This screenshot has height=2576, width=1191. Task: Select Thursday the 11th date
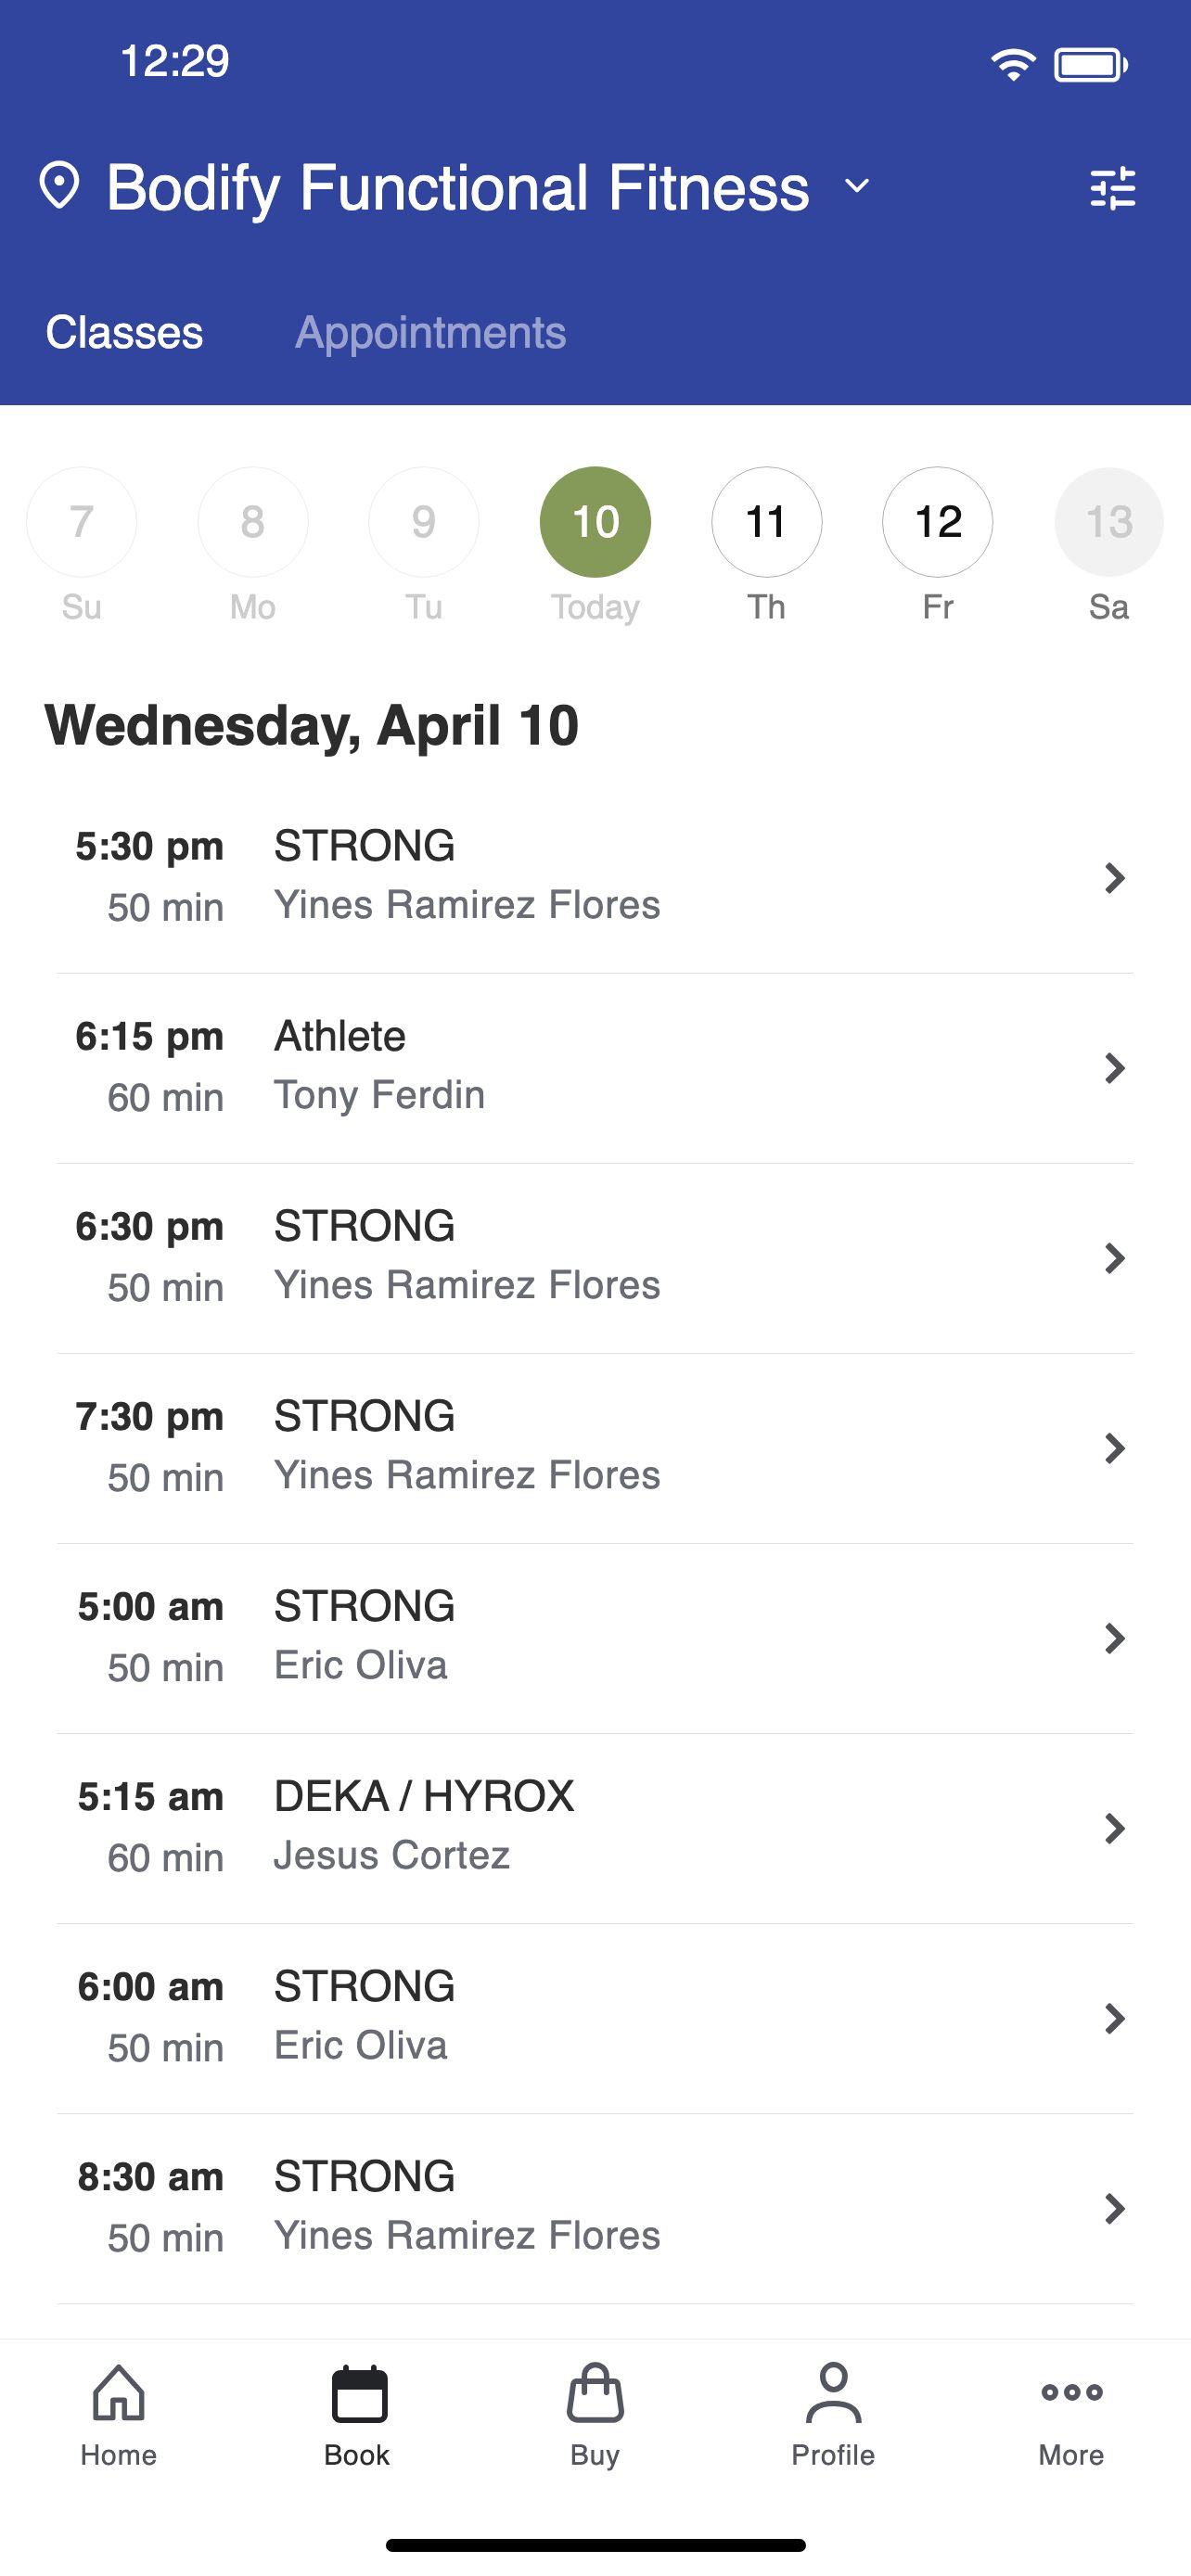tap(766, 522)
